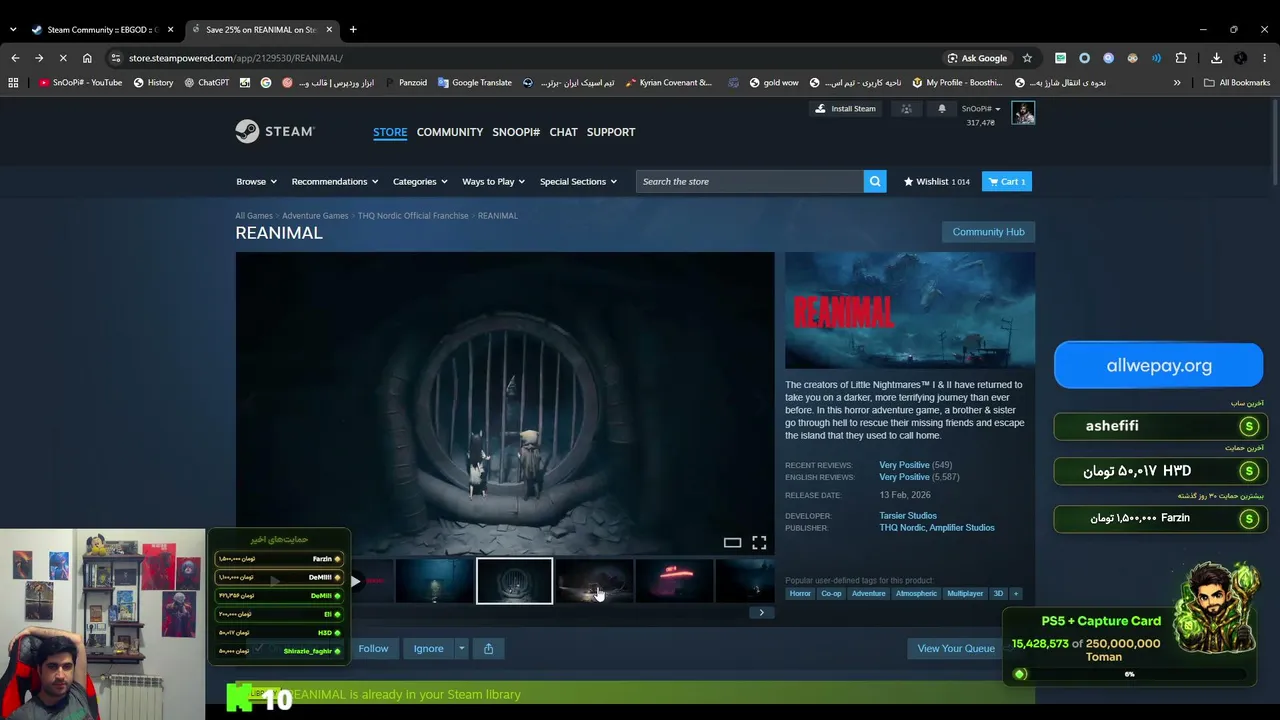1280x720 pixels.
Task: Expand the Browse dropdown
Action: [x=257, y=181]
